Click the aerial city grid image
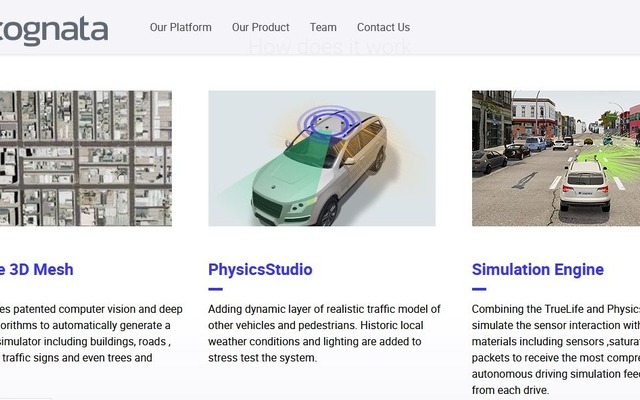This screenshot has height=400, width=640. [x=86, y=158]
